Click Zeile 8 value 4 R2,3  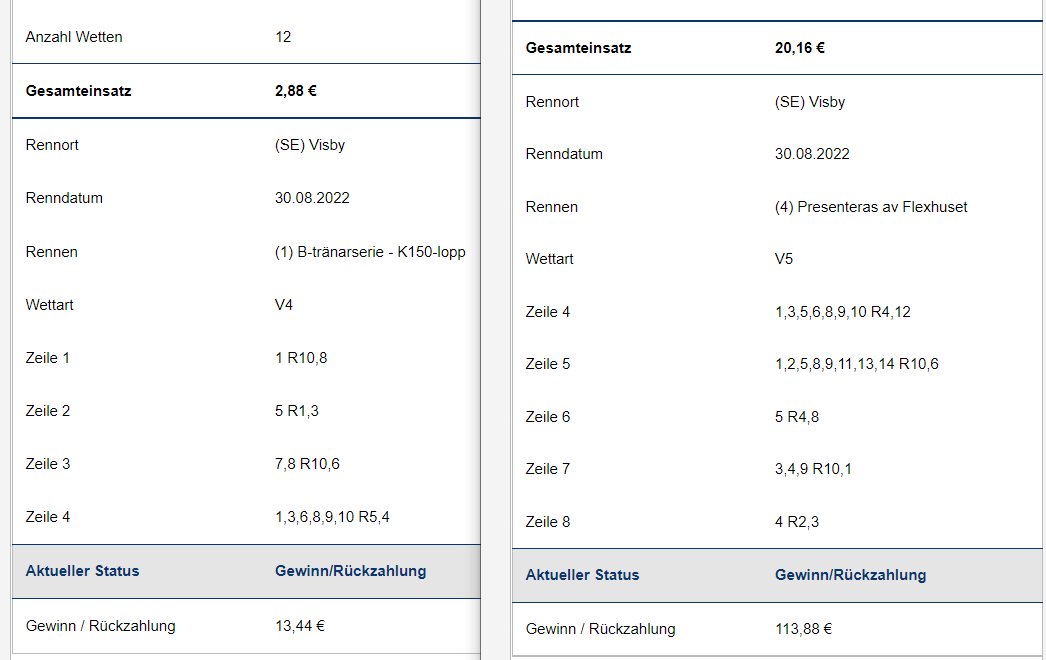pos(797,522)
